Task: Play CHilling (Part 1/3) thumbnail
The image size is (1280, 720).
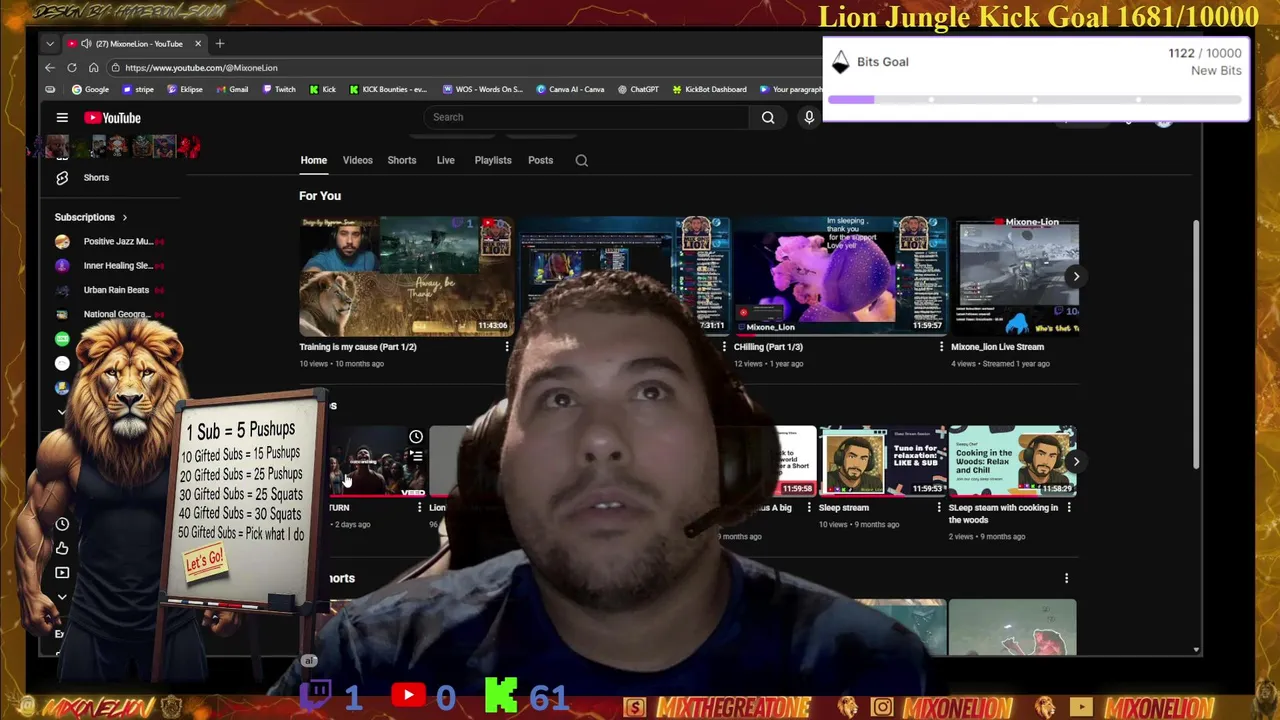Action: (839, 276)
